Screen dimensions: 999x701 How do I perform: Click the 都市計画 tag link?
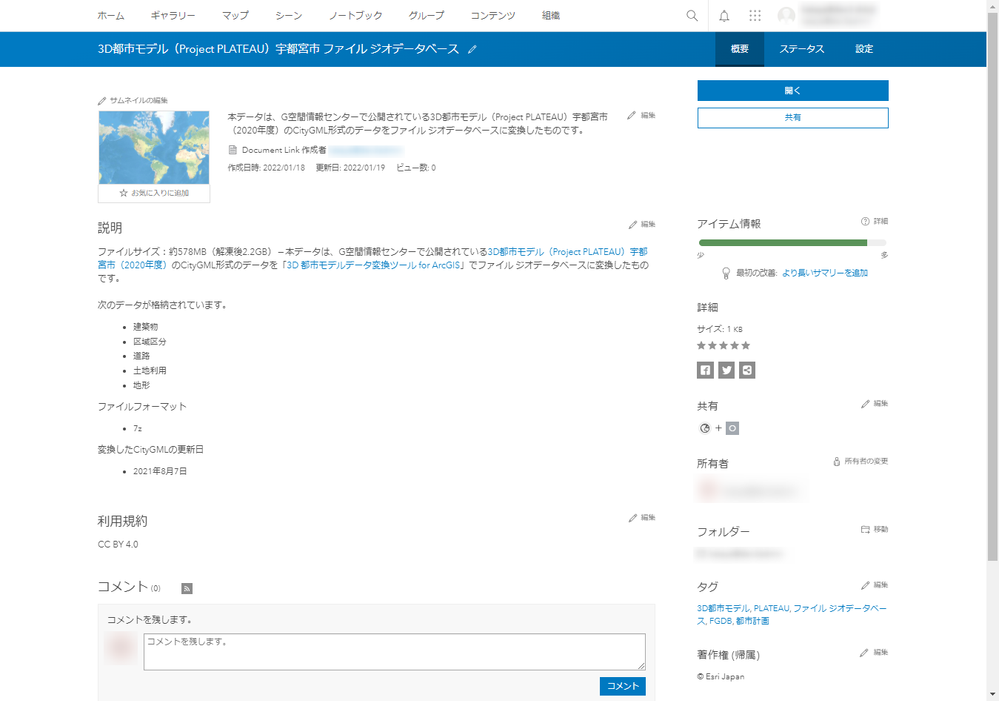coord(752,621)
